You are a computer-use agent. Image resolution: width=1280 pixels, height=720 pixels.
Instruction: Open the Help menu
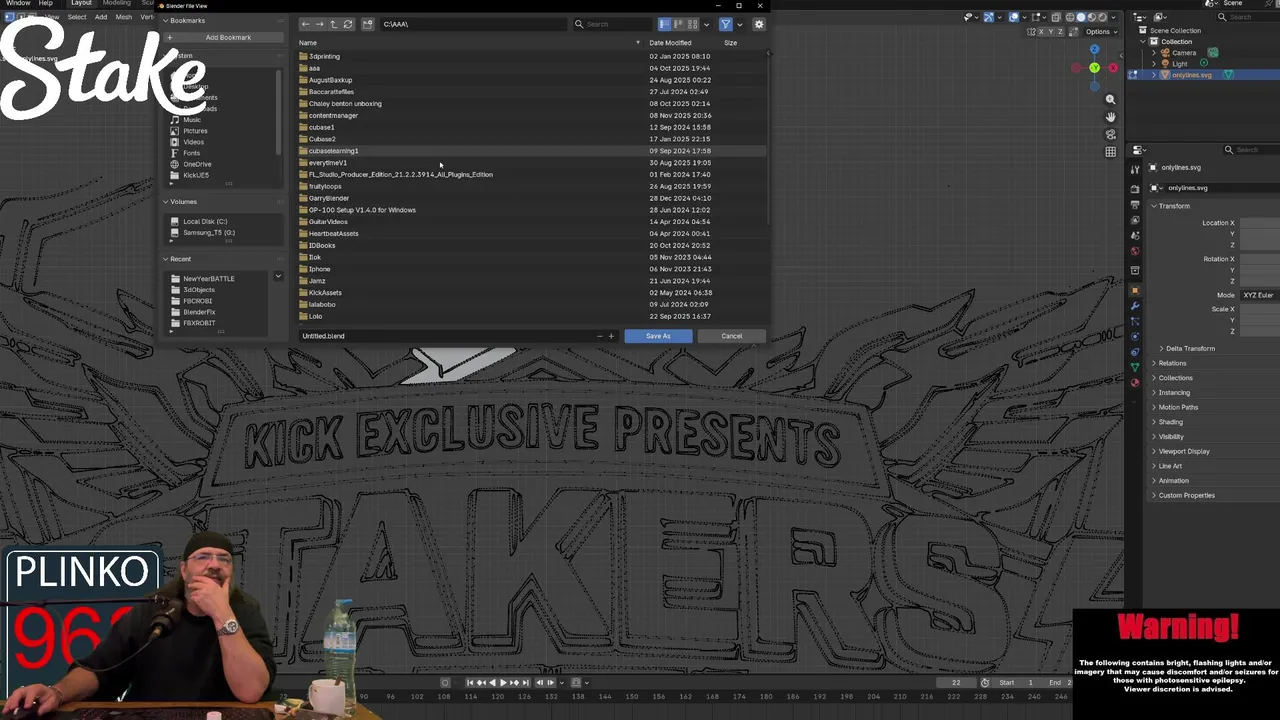tap(46, 3)
